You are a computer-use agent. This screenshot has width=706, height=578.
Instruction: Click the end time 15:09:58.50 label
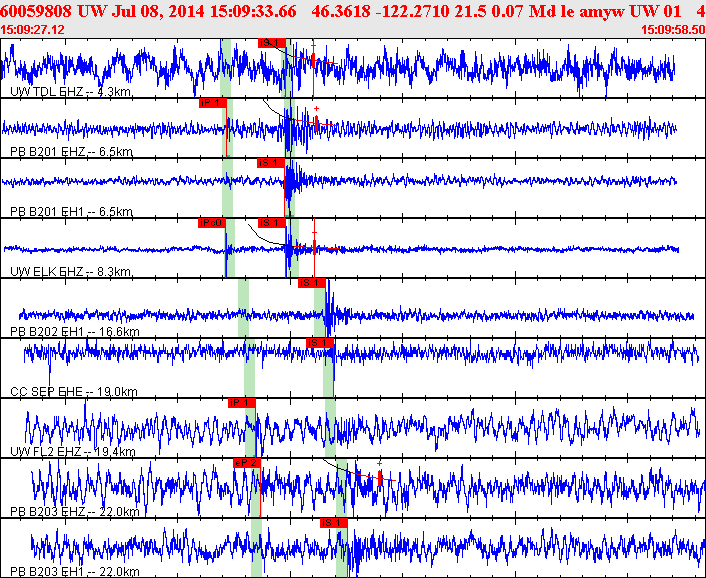coord(672,30)
